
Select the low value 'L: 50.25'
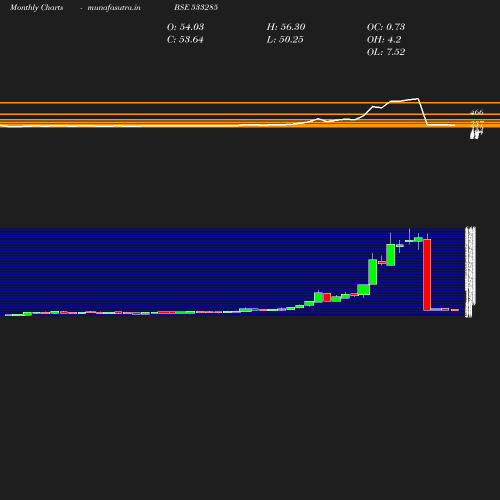click(x=285, y=40)
